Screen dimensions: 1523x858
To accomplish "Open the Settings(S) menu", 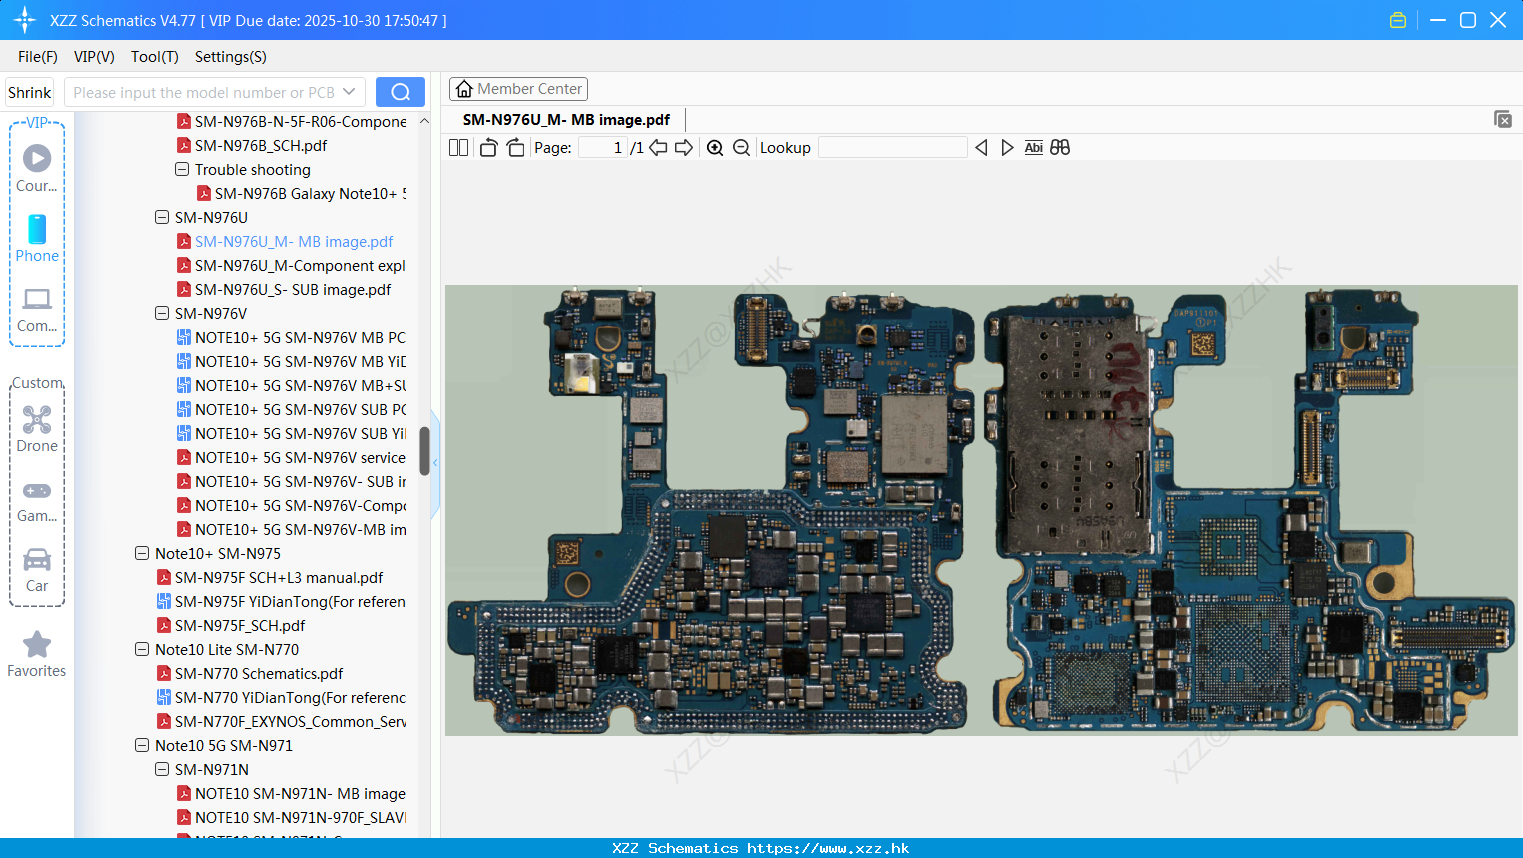I will [231, 57].
